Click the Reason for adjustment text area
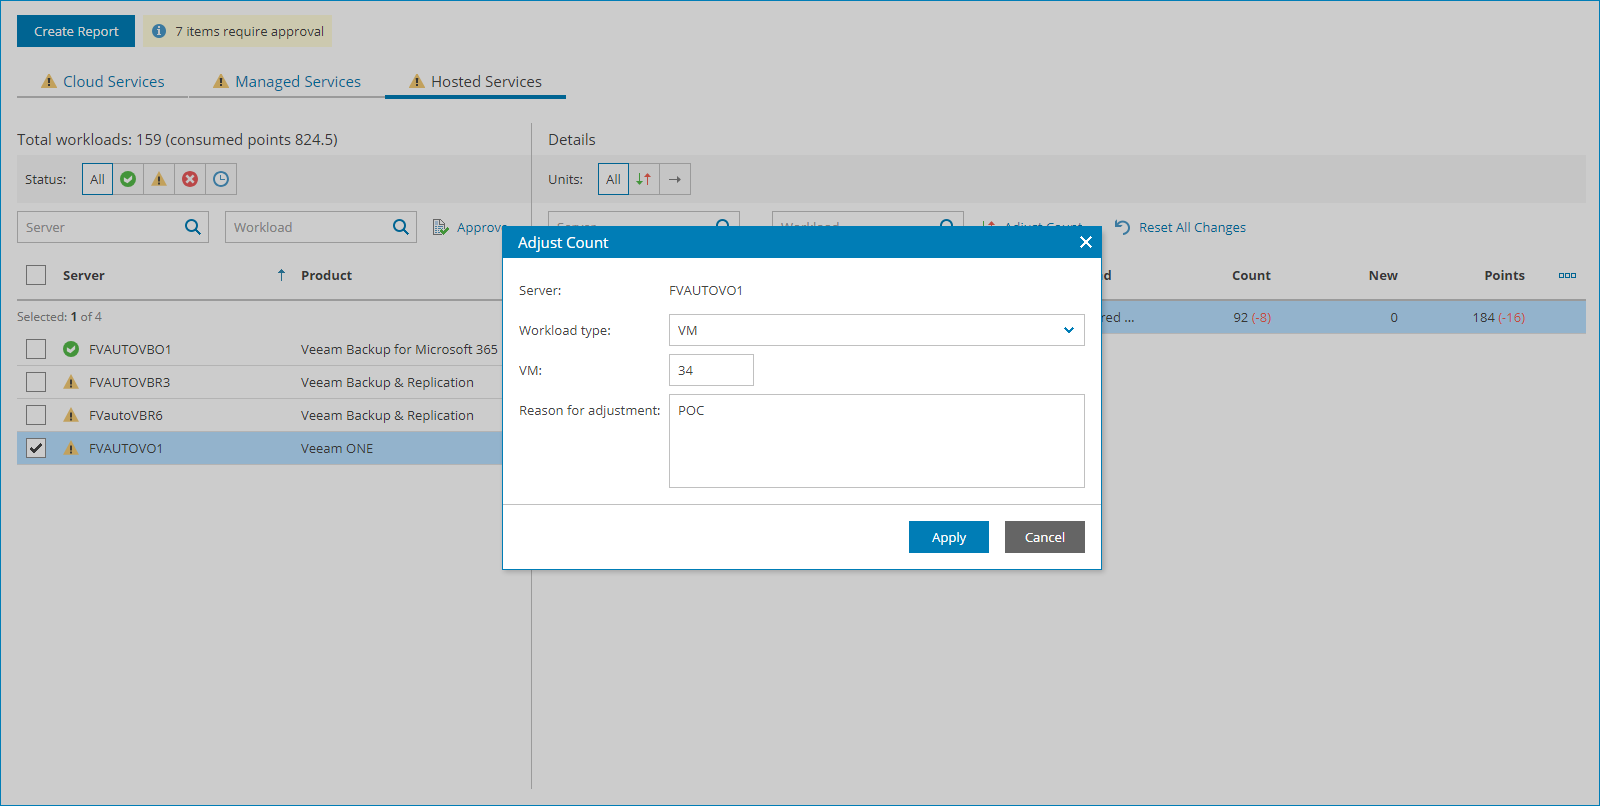This screenshot has width=1600, height=806. (x=877, y=441)
